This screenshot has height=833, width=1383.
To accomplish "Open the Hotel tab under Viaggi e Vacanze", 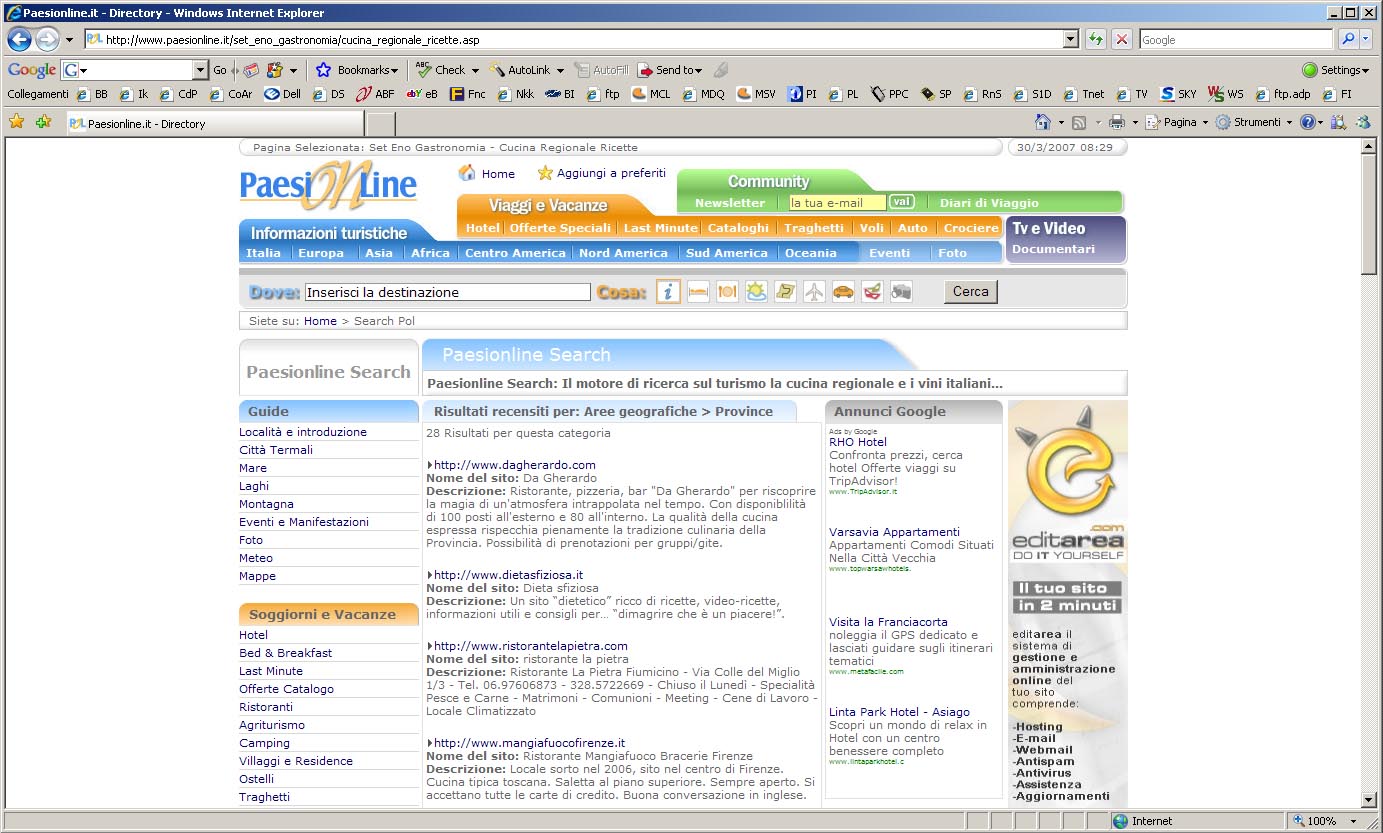I will (x=483, y=228).
